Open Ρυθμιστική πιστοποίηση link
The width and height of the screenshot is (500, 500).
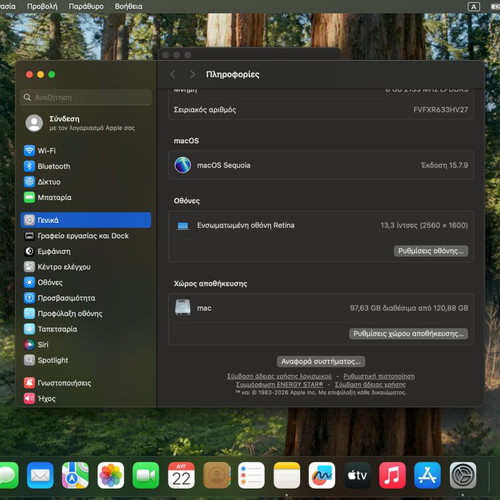pyautogui.click(x=379, y=376)
